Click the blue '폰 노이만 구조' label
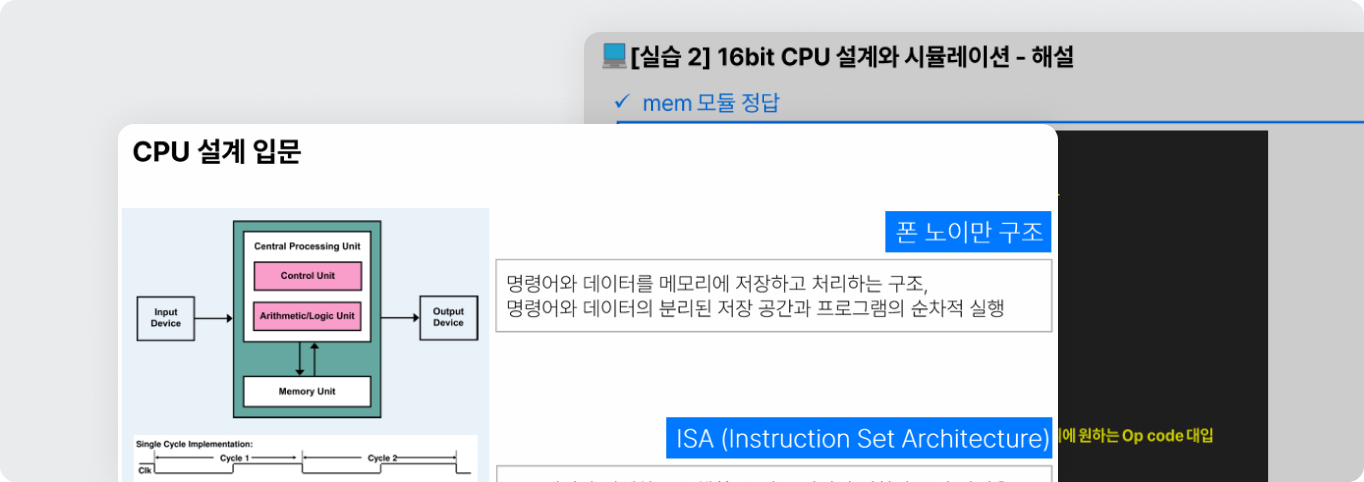This screenshot has height=482, width=1364. click(x=968, y=232)
